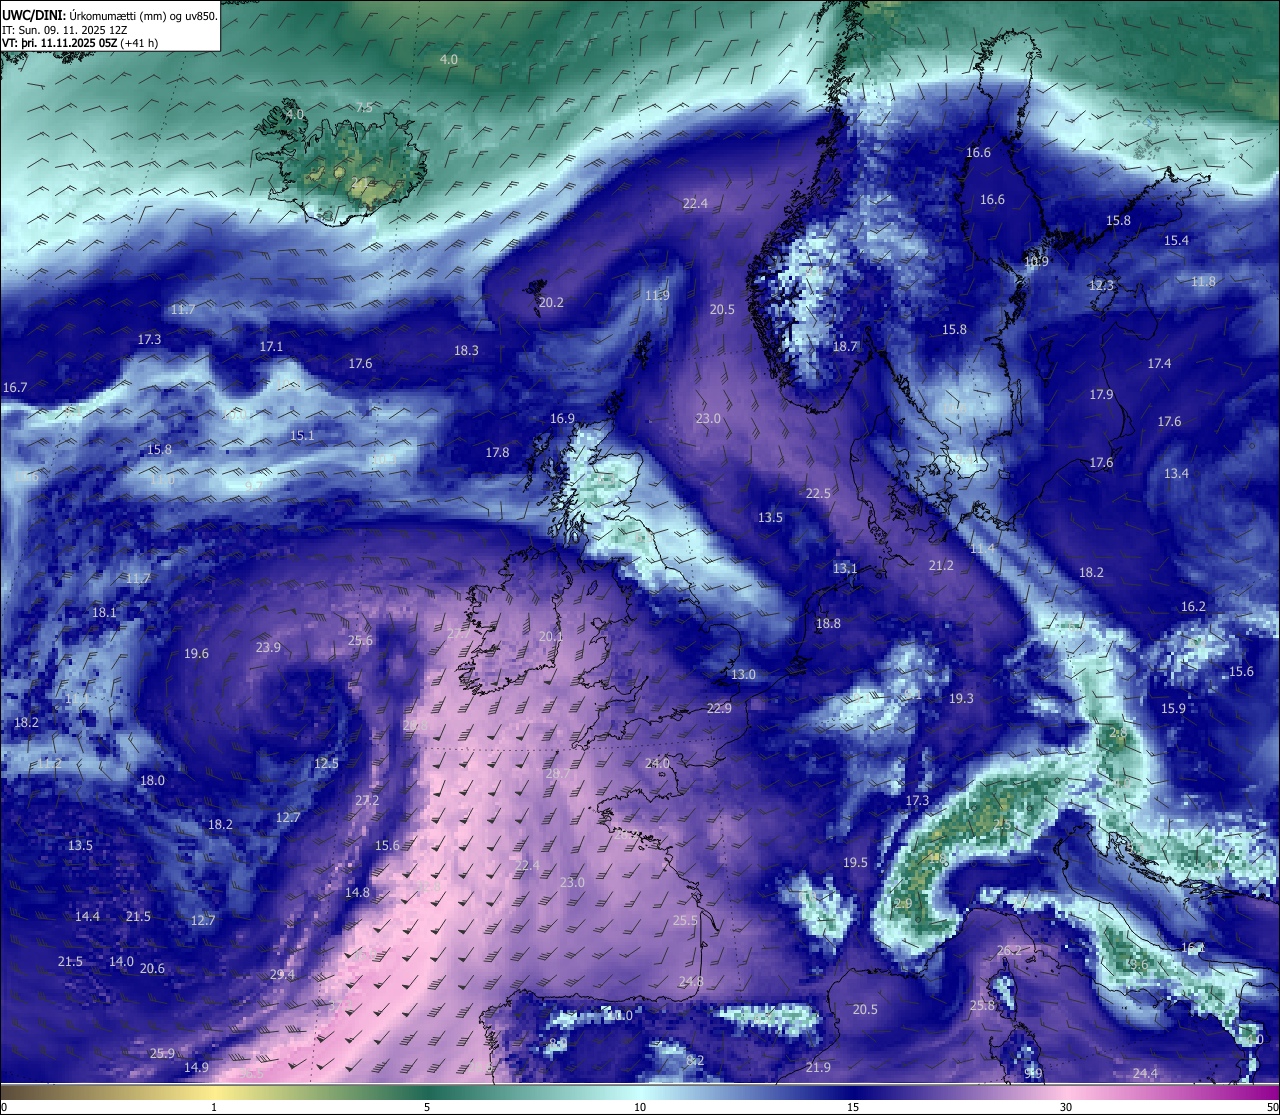Click the map value 17.4

pos(1159,363)
